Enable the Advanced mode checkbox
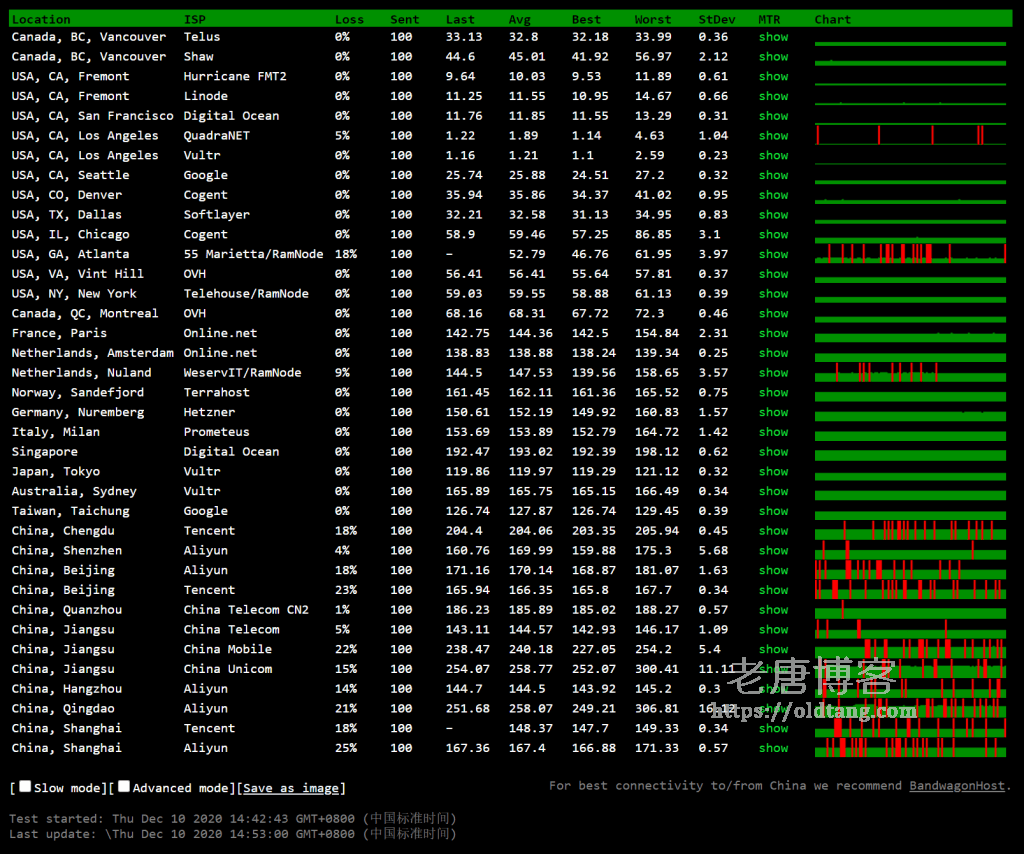This screenshot has width=1024, height=854. click(x=124, y=787)
